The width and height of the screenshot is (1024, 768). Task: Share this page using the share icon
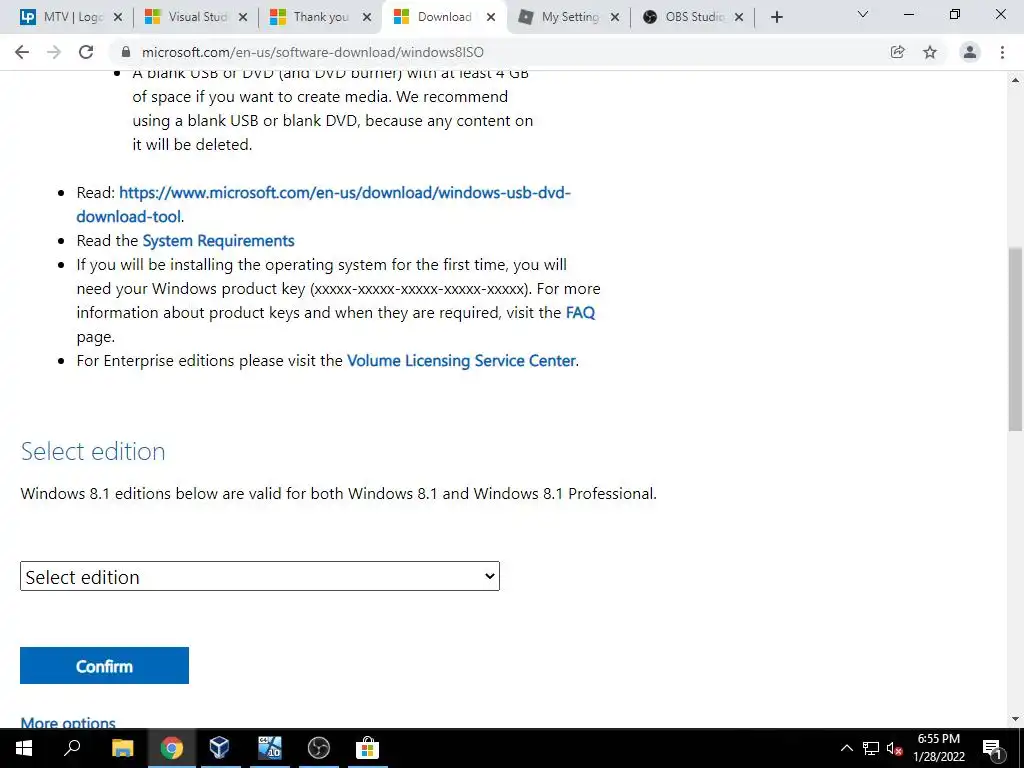click(x=898, y=52)
